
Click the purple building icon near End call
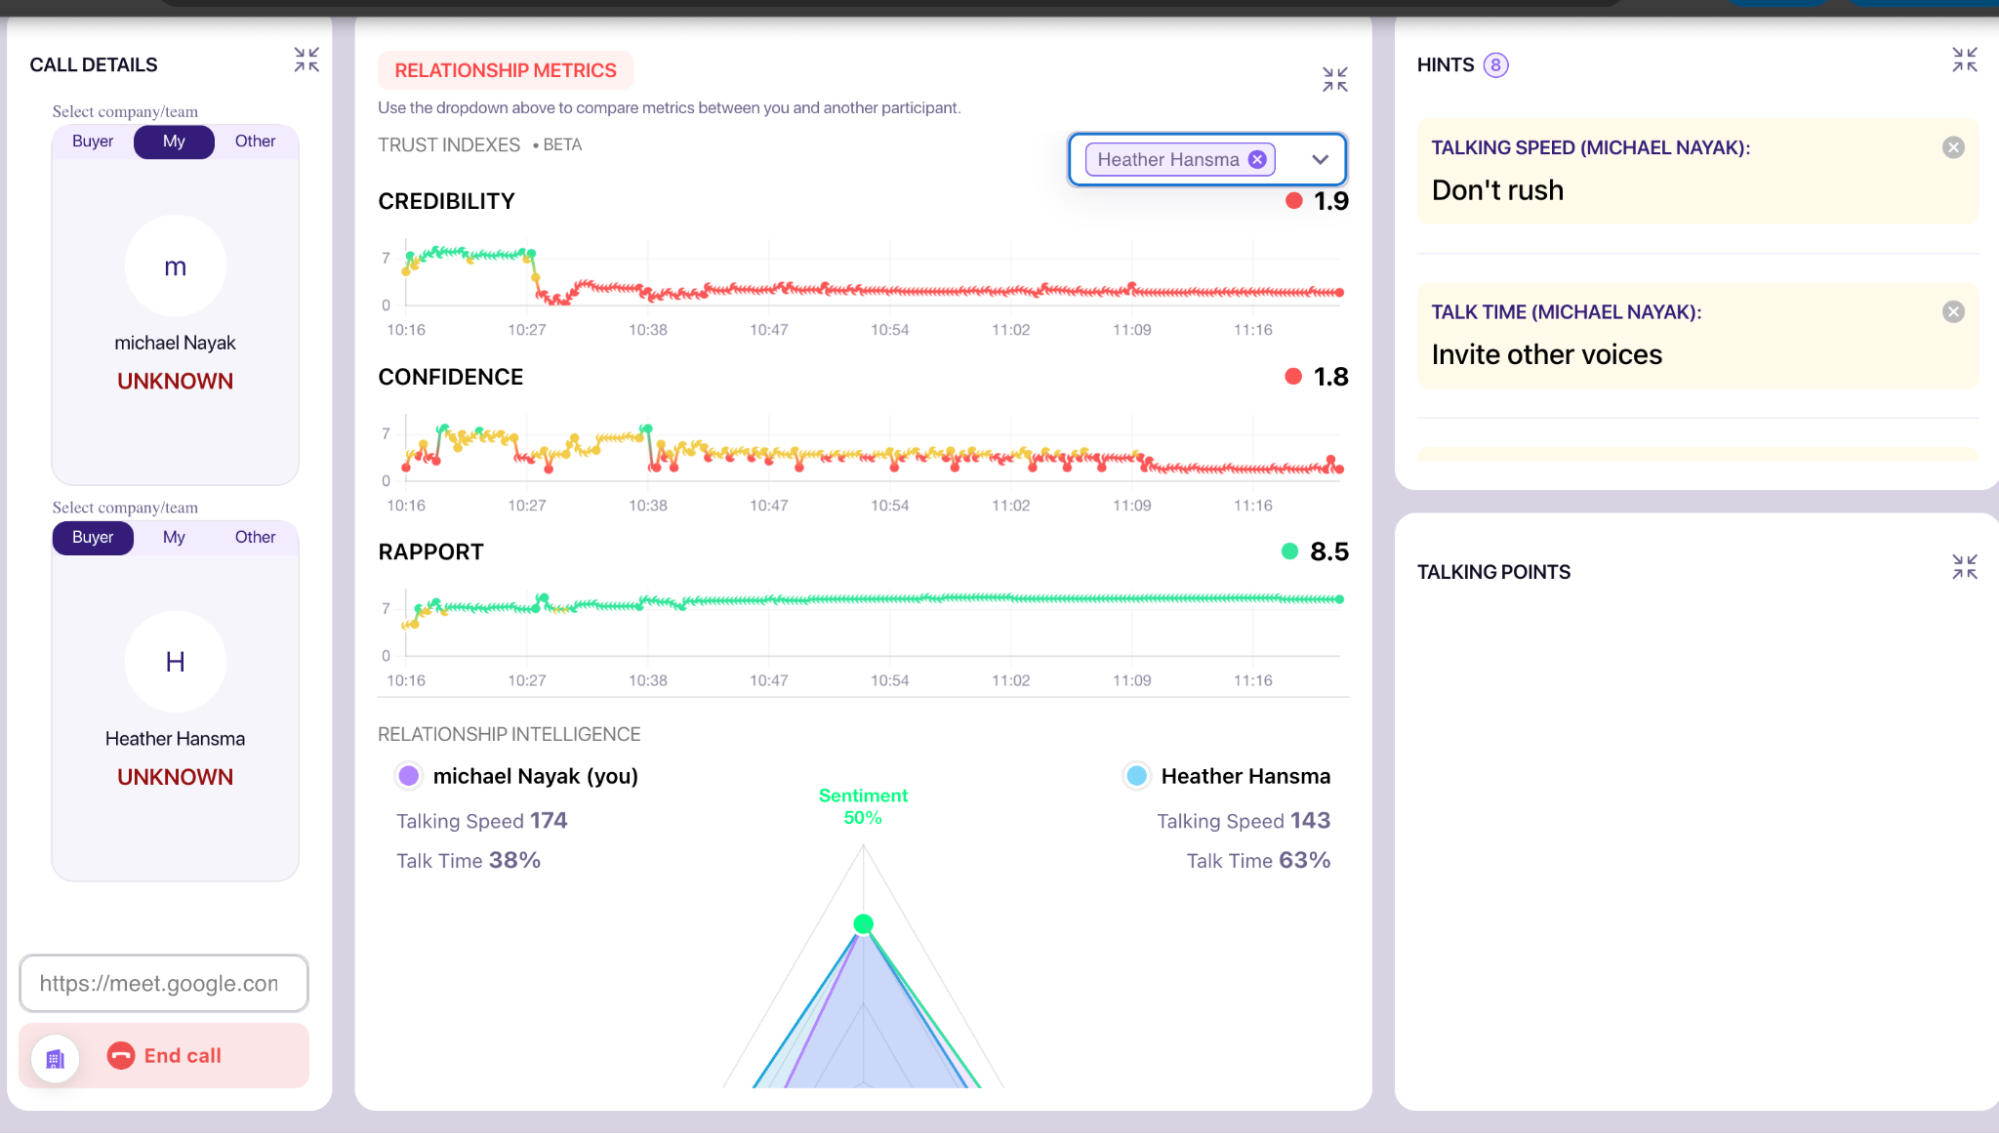tap(55, 1058)
